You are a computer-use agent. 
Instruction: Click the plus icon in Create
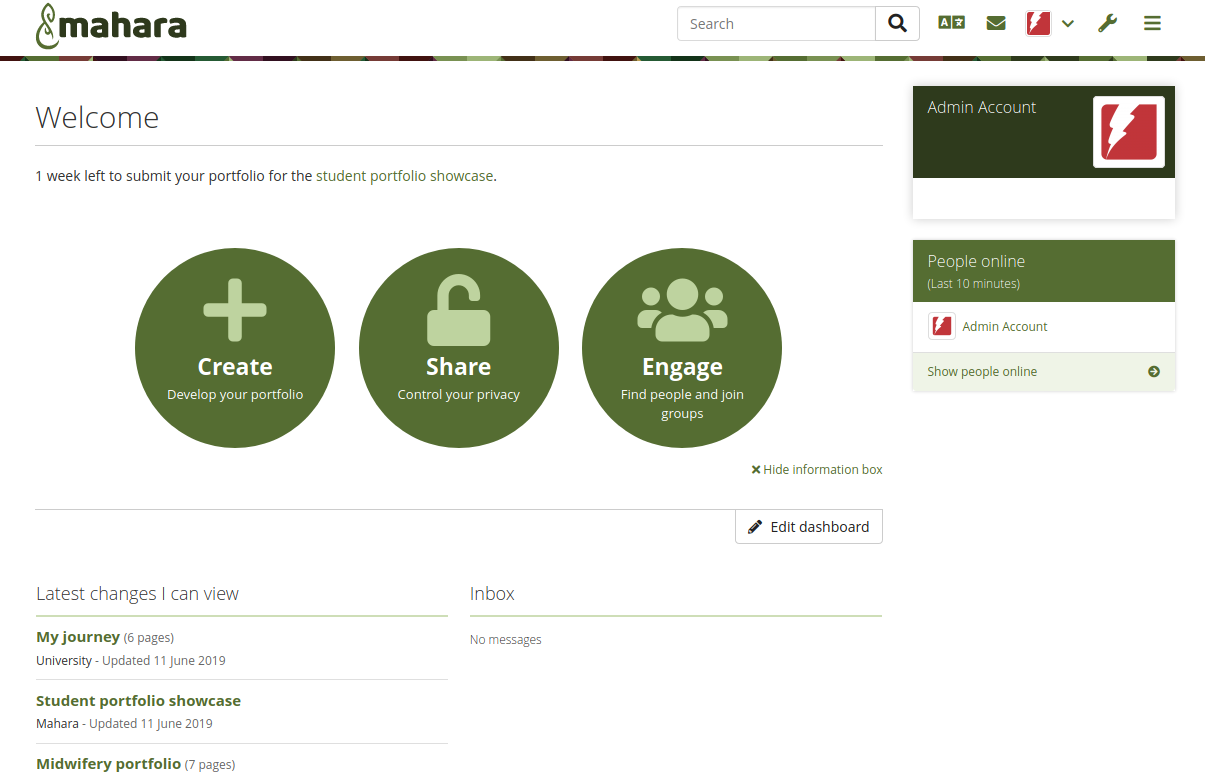pos(235,310)
